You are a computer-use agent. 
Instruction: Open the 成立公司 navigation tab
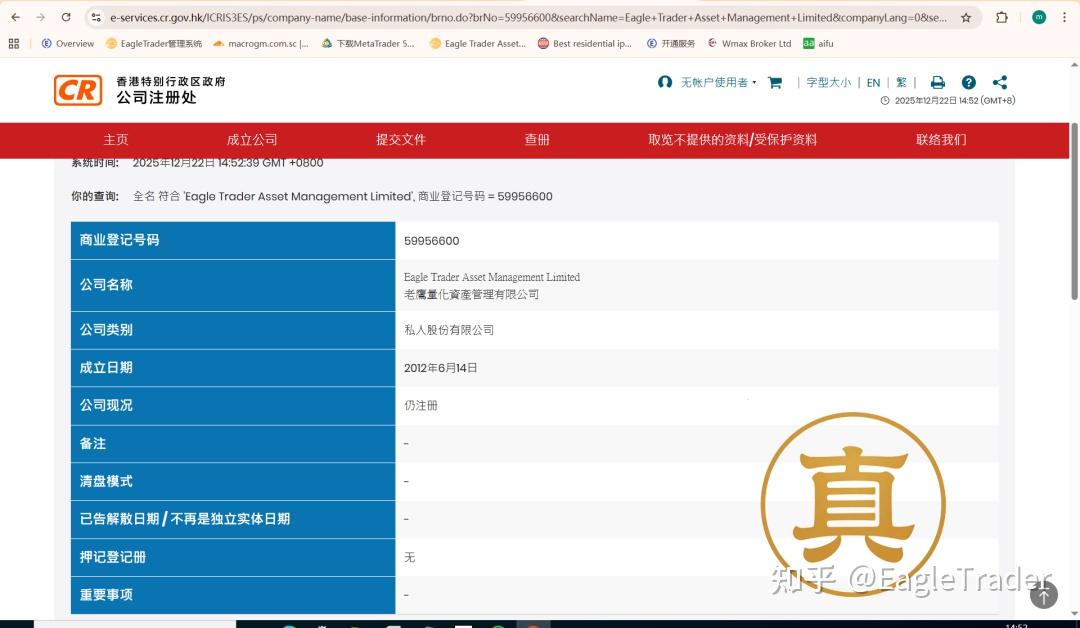(251, 140)
